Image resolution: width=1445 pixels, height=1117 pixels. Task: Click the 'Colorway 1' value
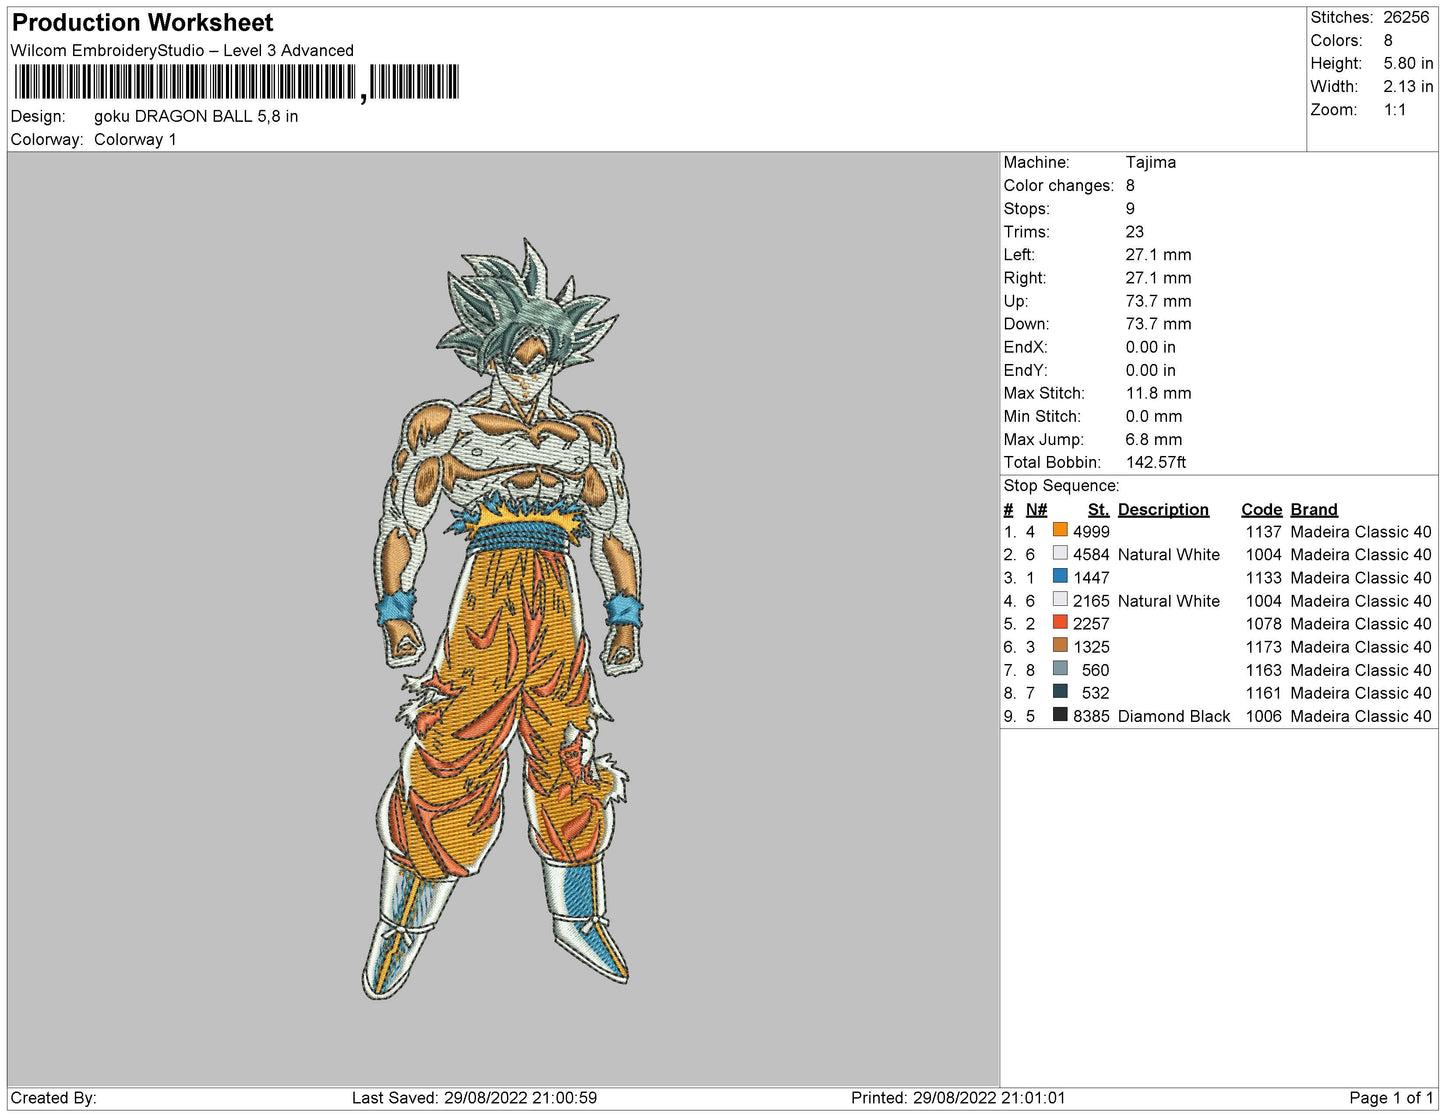coord(135,139)
